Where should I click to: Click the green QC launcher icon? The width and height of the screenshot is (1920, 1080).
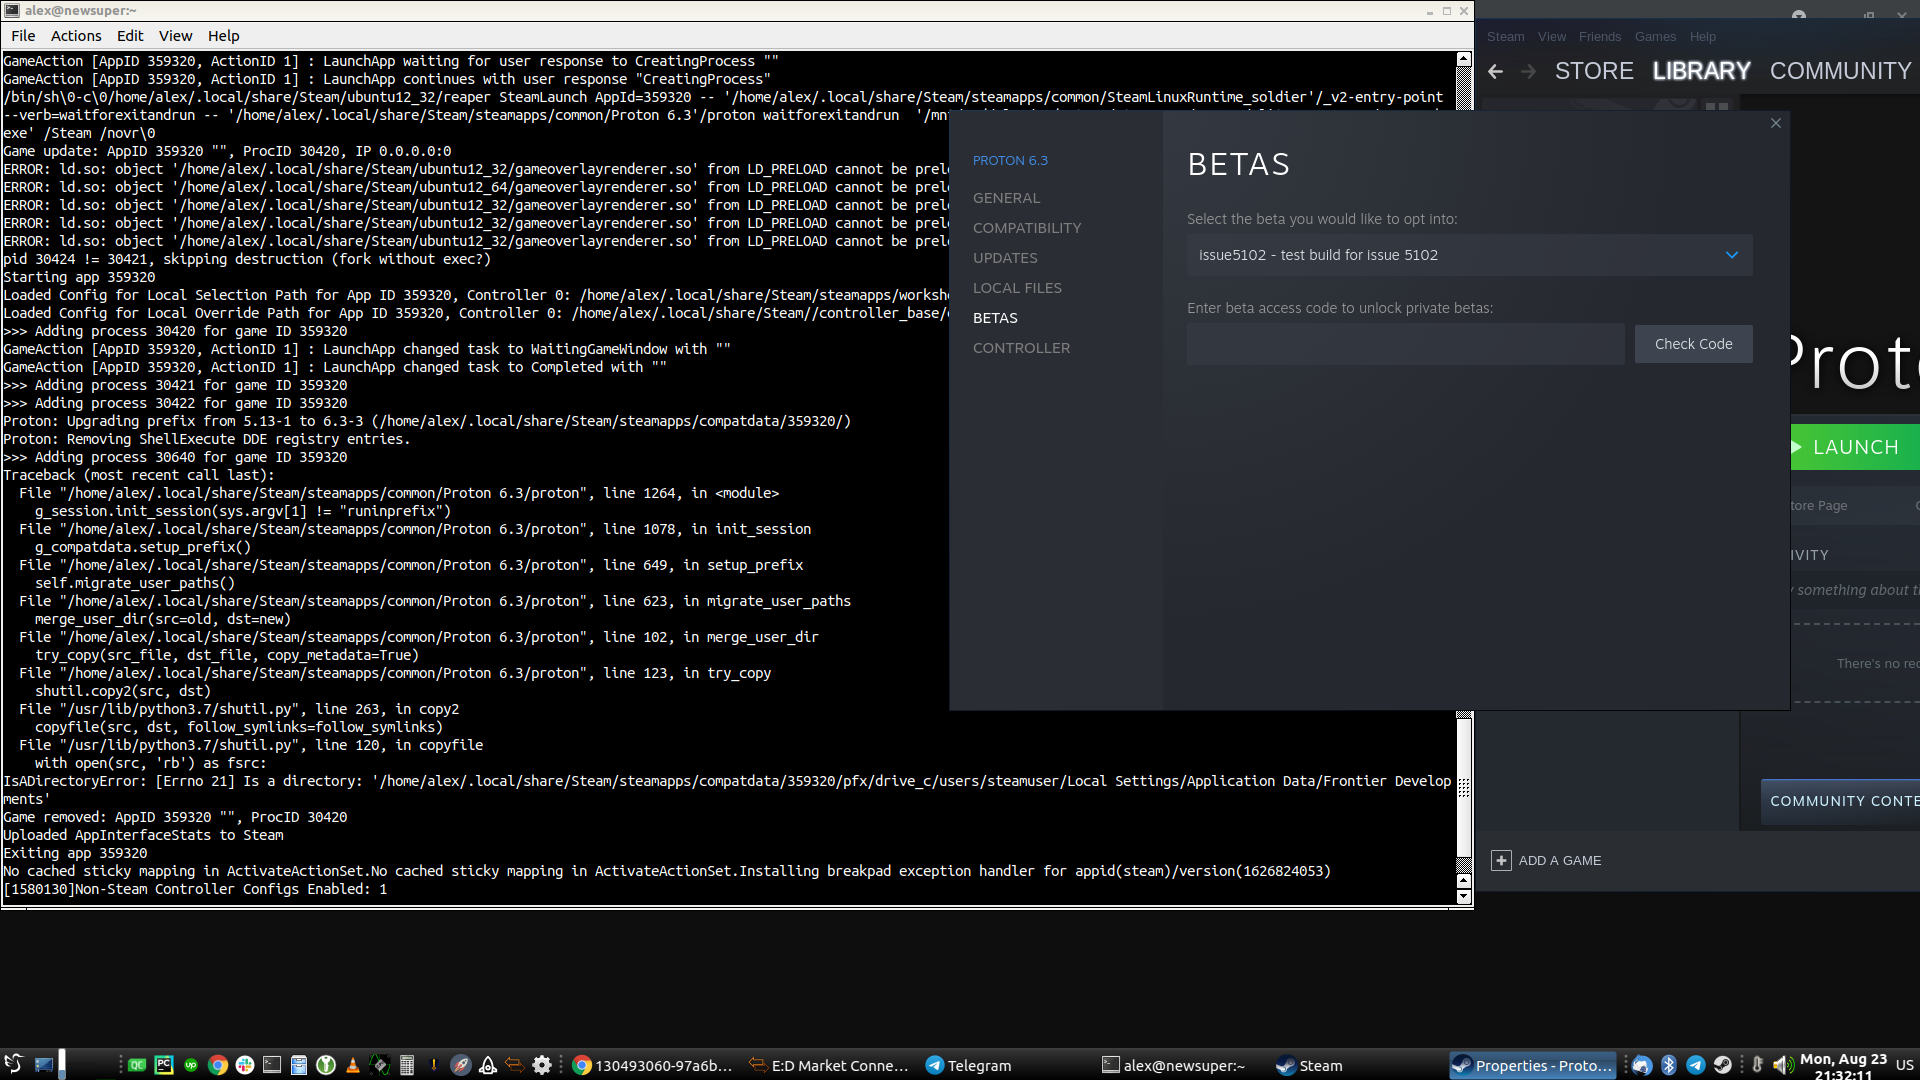coord(137,1065)
